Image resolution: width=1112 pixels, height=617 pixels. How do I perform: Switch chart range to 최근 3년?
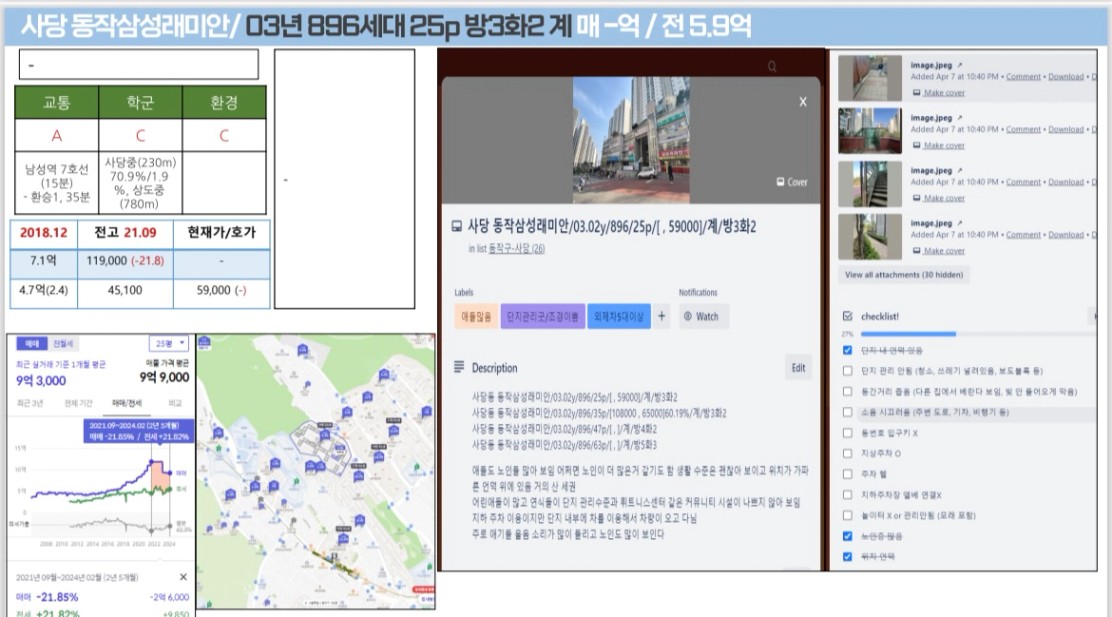[x=30, y=403]
